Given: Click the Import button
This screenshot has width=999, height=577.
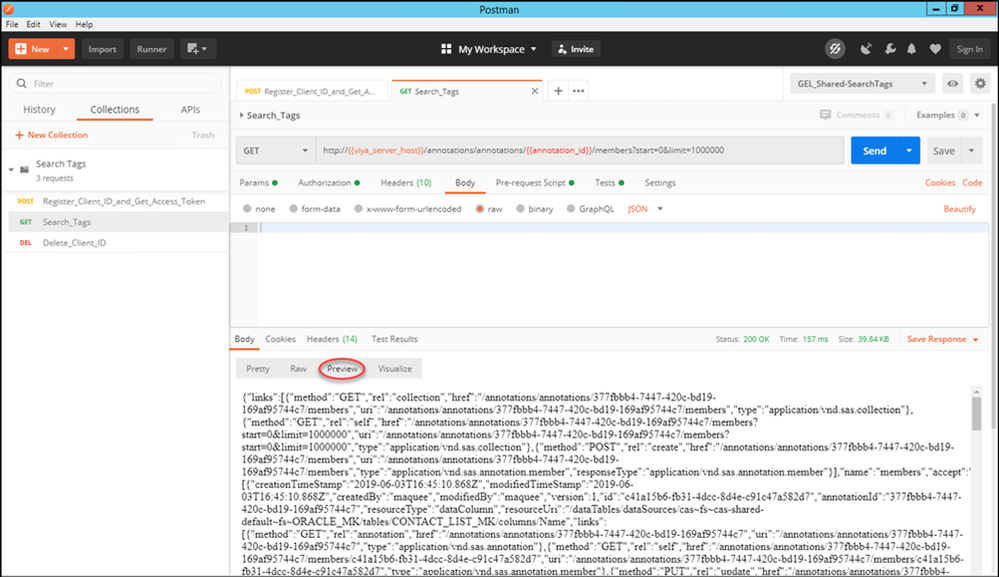Looking at the screenshot, I should [x=102, y=49].
